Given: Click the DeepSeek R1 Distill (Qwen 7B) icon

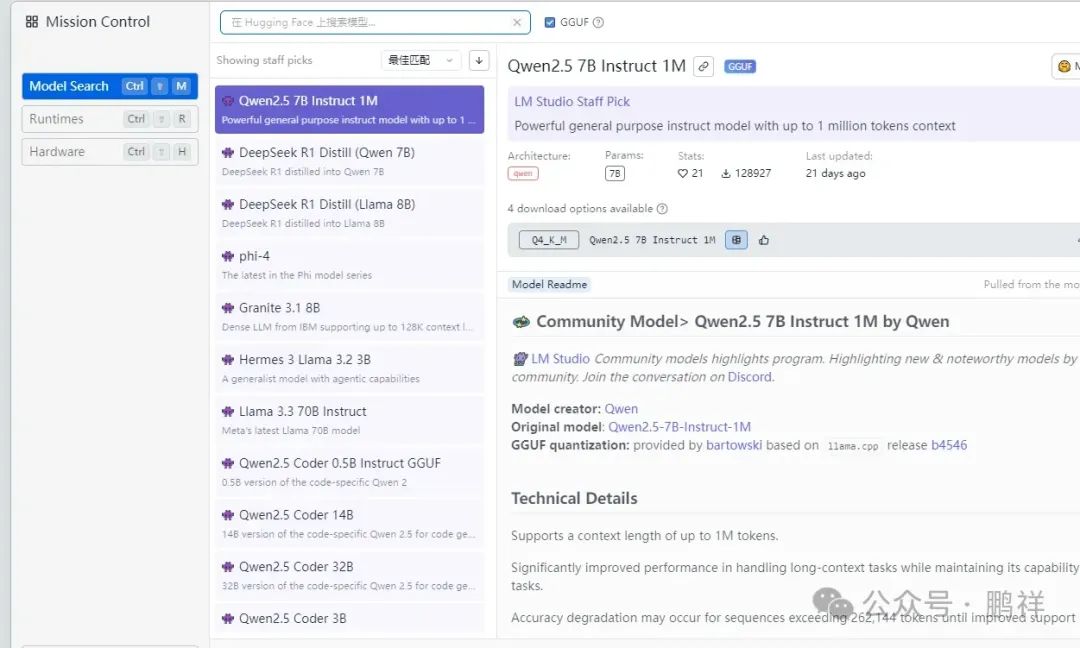Looking at the screenshot, I should coord(228,152).
